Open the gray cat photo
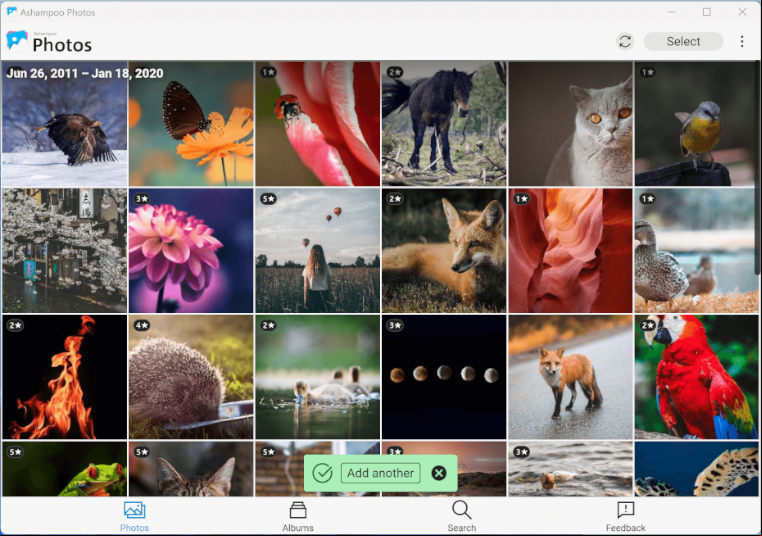This screenshot has height=536, width=762. point(571,124)
